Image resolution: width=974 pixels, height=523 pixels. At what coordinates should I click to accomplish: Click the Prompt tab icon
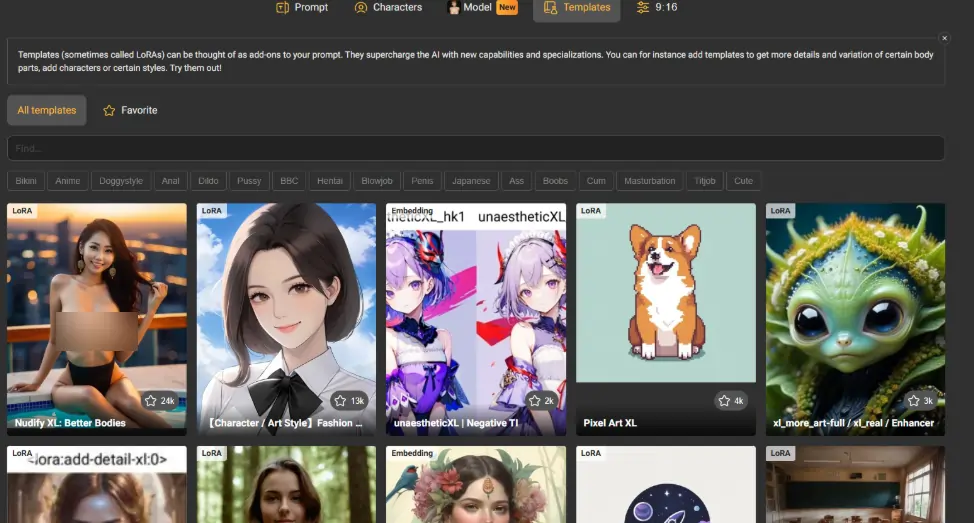(x=282, y=7)
